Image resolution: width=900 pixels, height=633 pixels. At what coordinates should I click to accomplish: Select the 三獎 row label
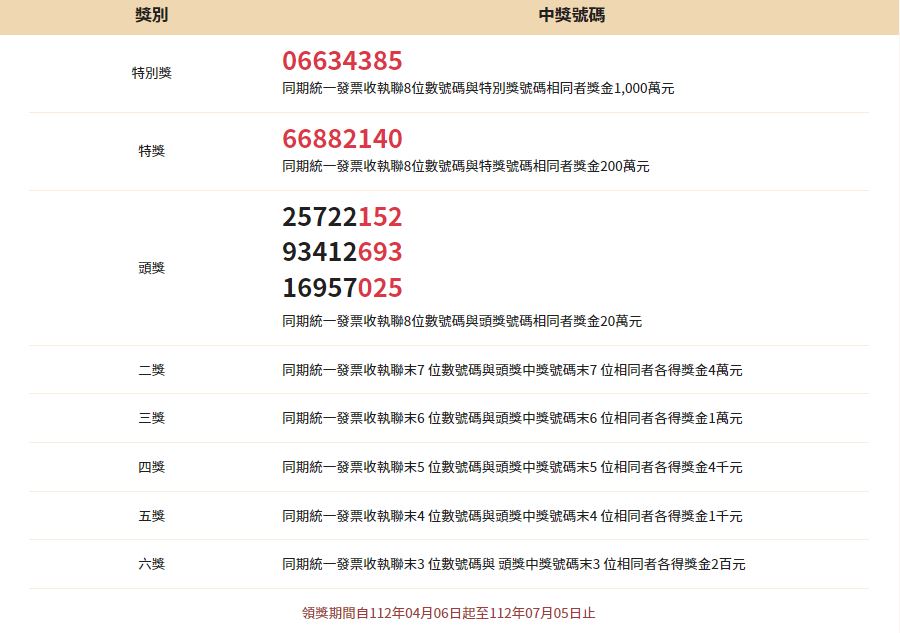pyautogui.click(x=152, y=418)
